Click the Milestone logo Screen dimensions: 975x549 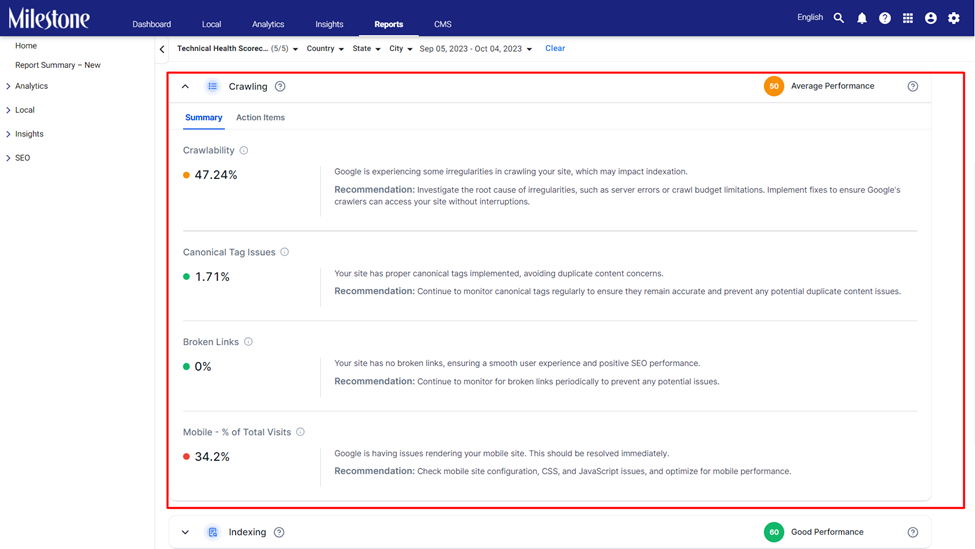[x=49, y=19]
